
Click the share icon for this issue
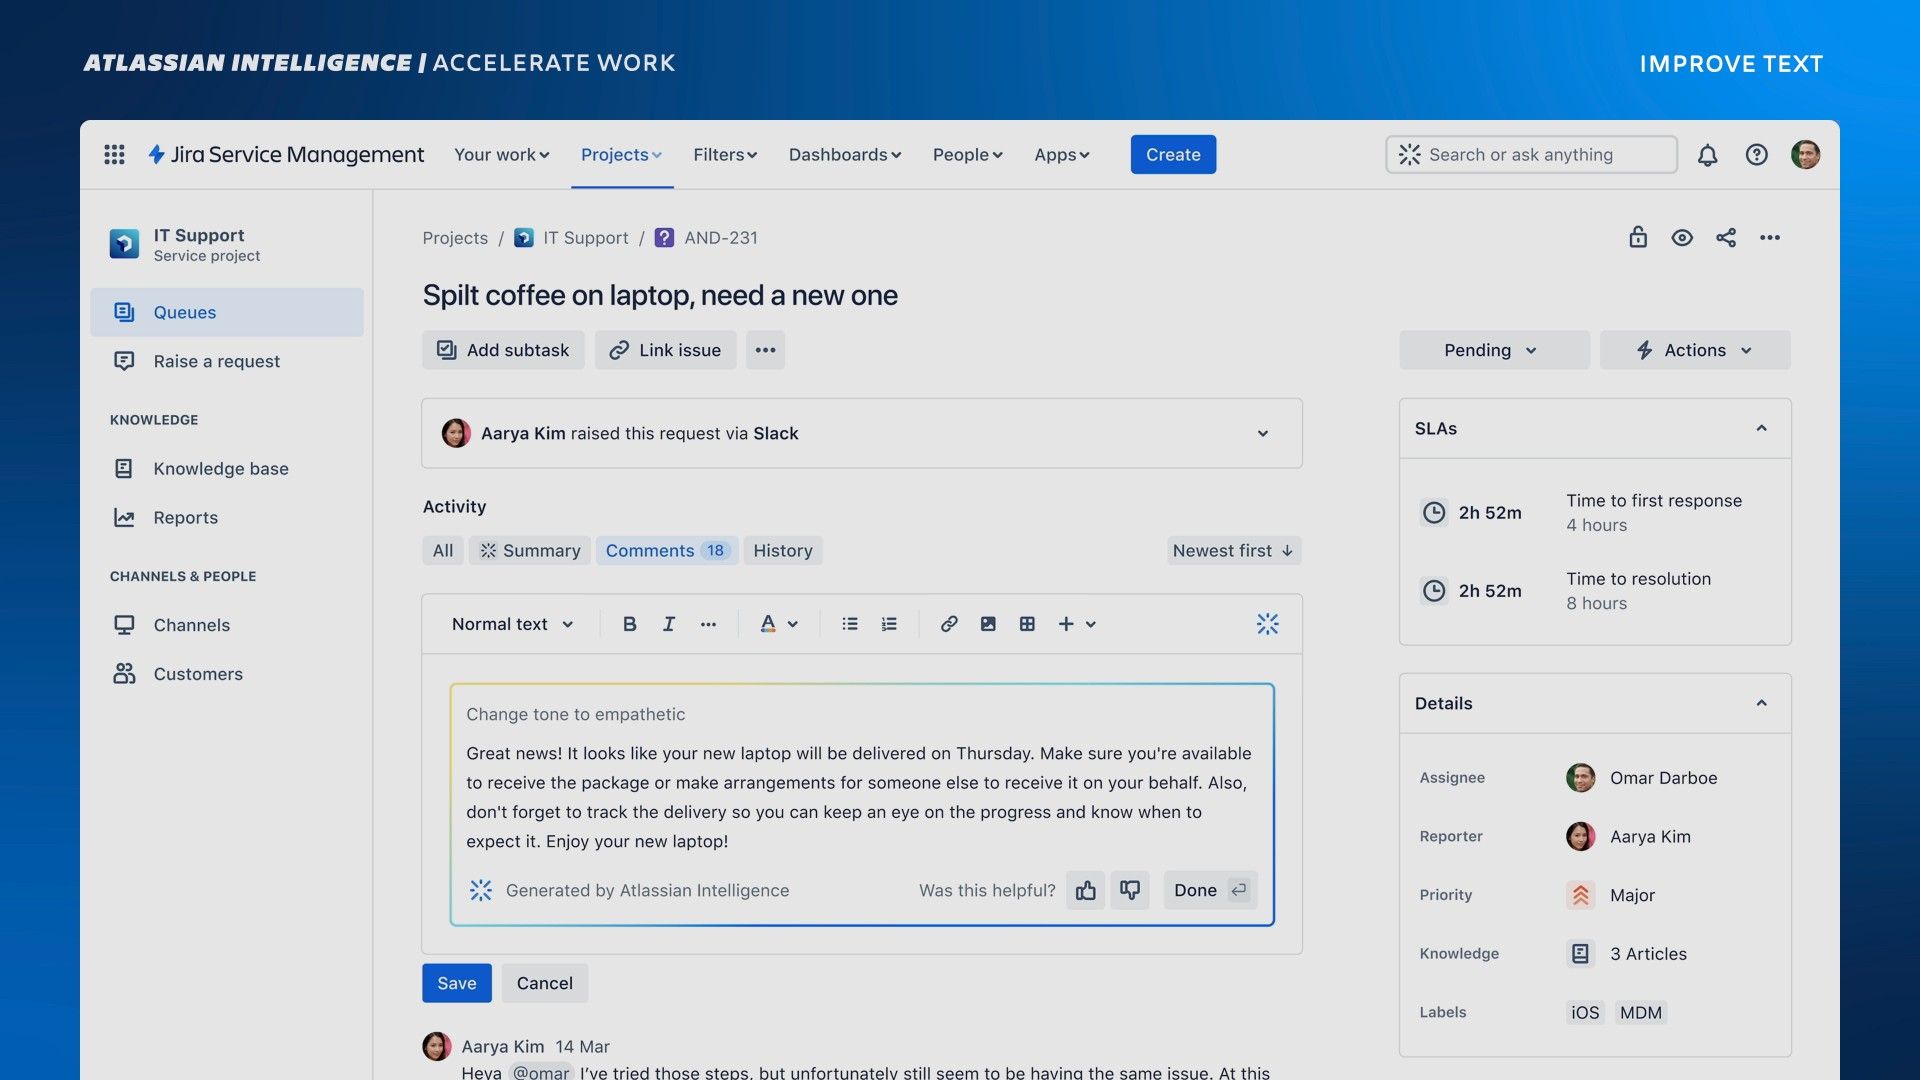coord(1725,238)
